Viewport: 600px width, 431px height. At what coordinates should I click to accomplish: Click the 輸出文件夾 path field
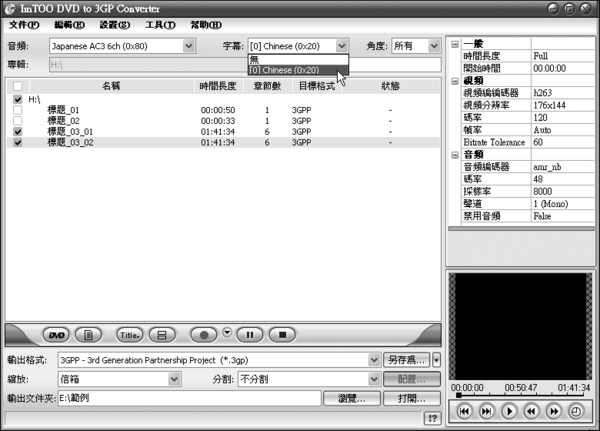tap(189, 398)
